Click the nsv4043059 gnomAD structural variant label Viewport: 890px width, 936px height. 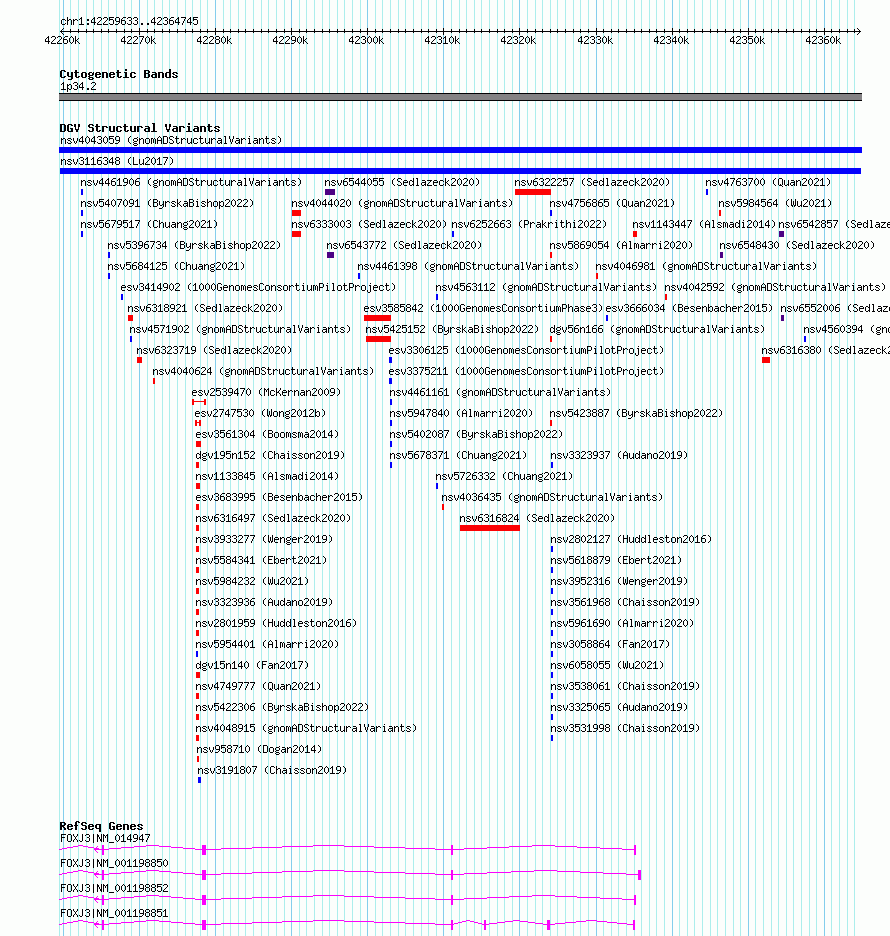(x=171, y=140)
